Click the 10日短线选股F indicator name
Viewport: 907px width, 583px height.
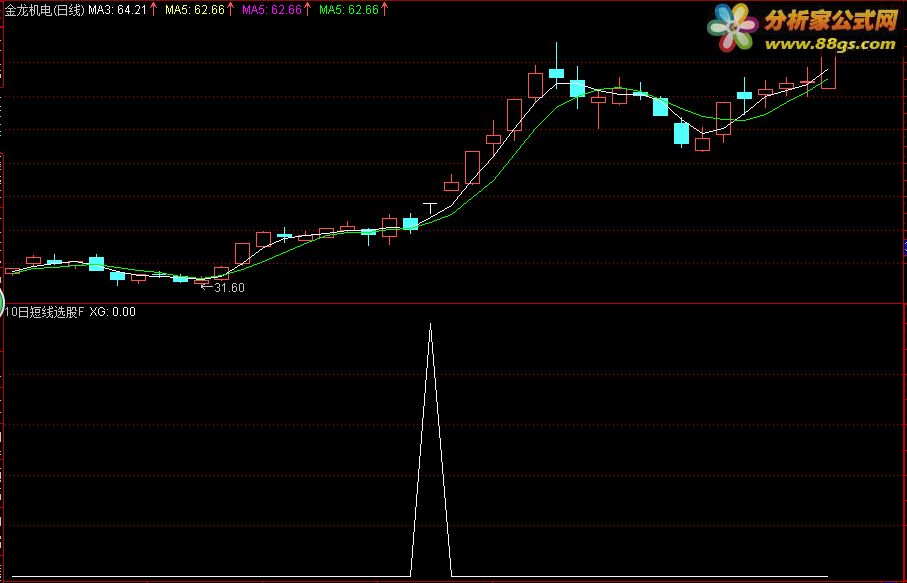click(44, 312)
